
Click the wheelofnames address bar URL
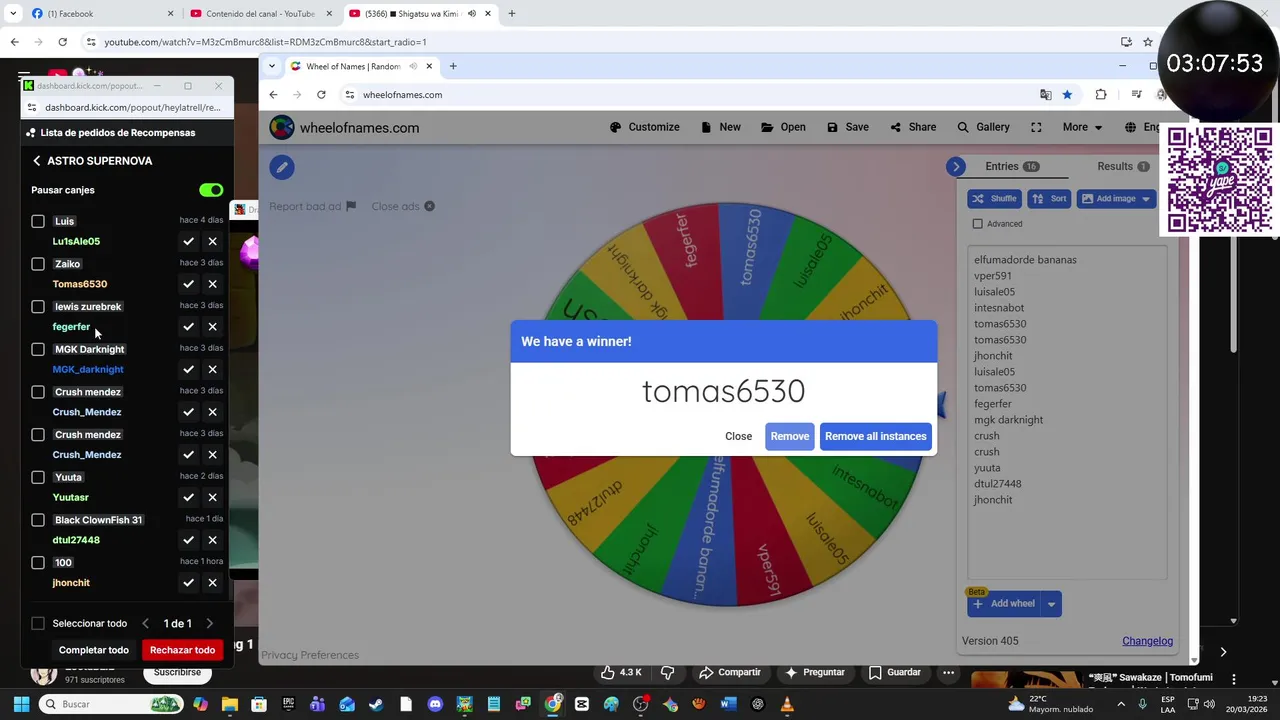pos(402,95)
